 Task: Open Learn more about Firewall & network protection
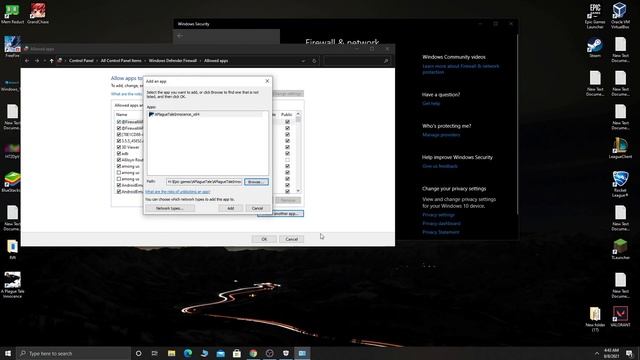[460, 69]
